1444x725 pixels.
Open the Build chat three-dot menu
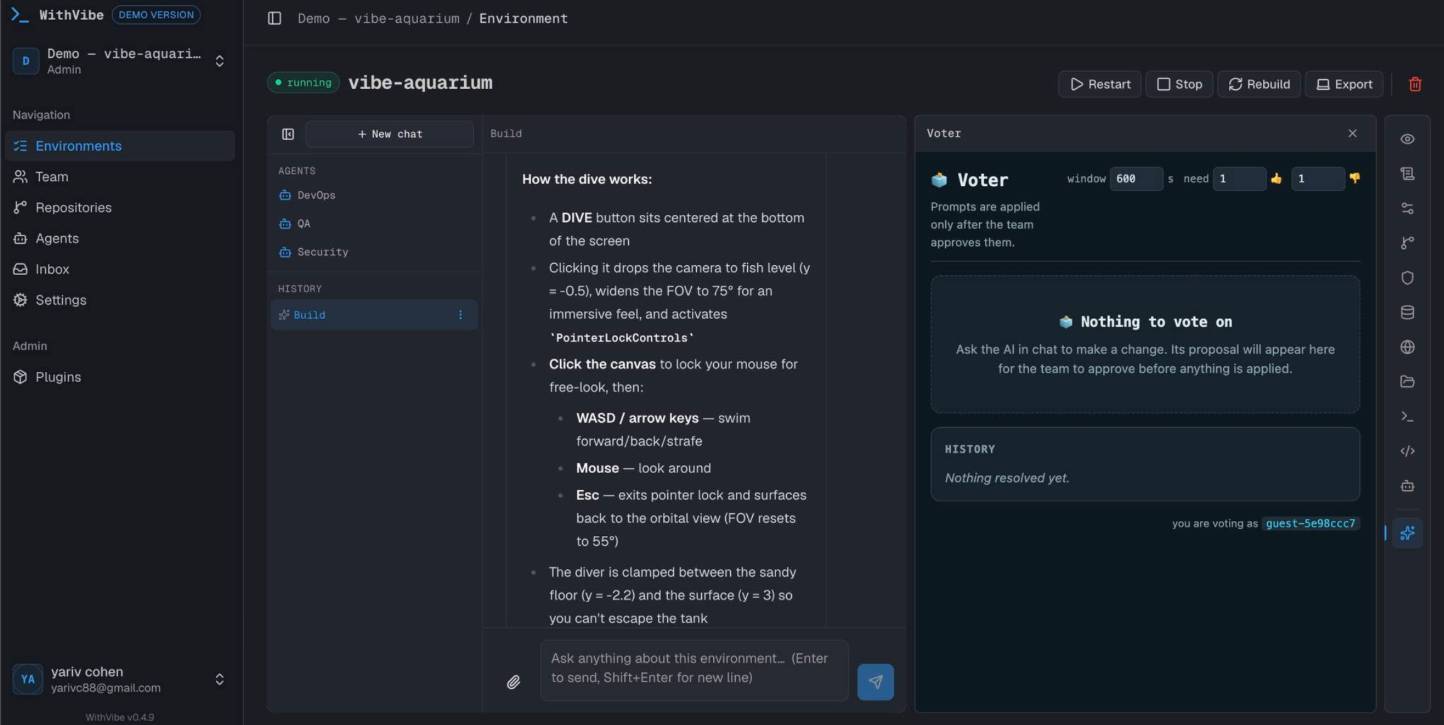click(460, 315)
